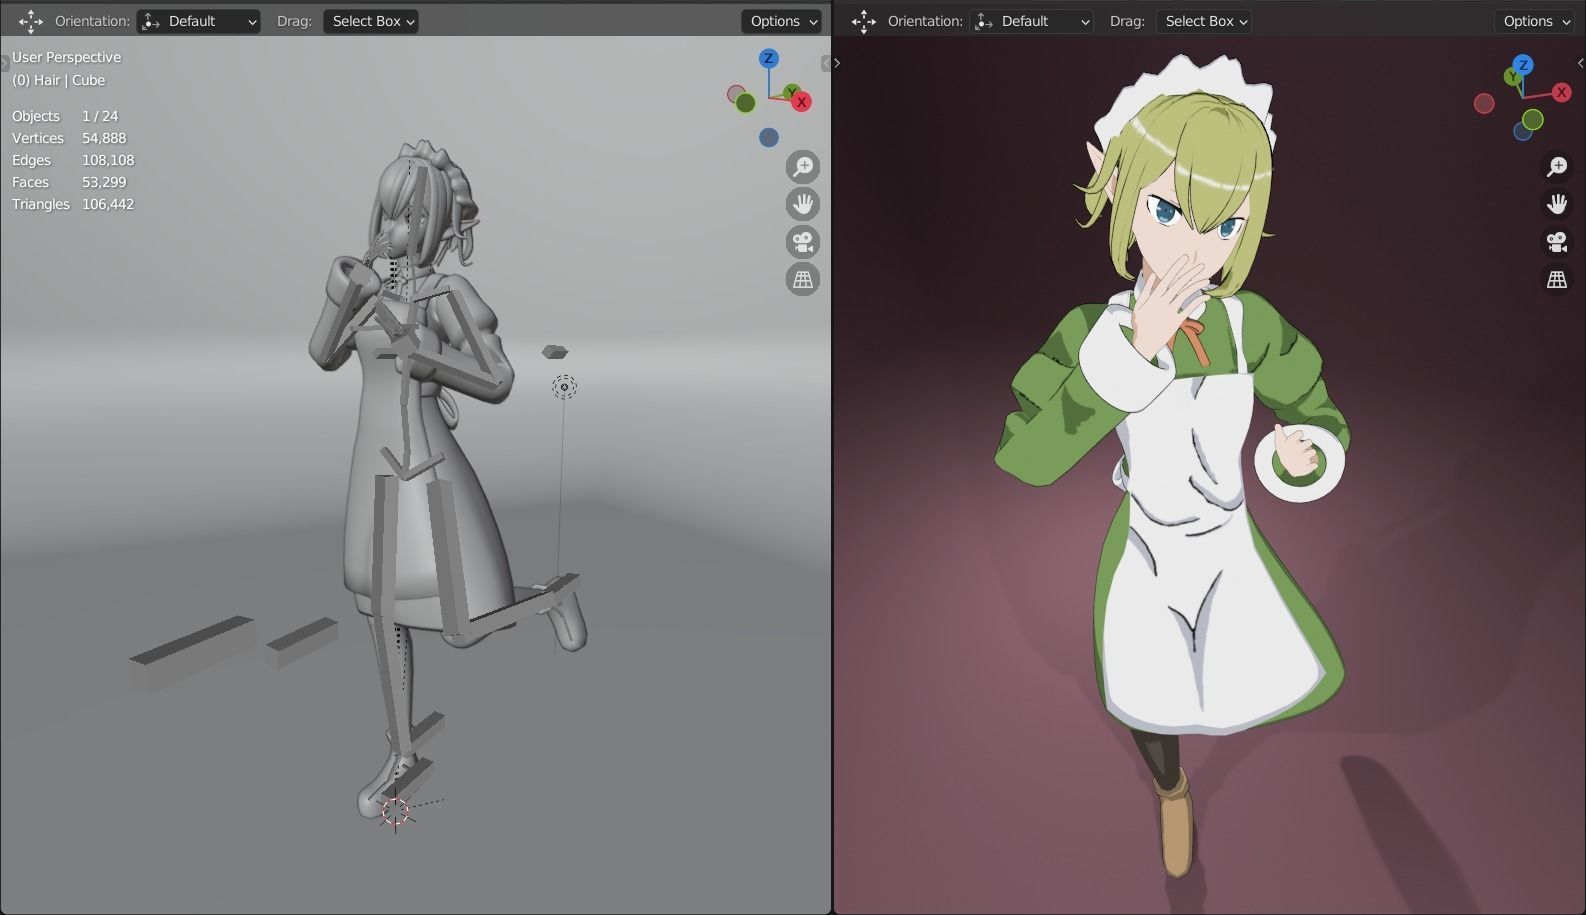The width and height of the screenshot is (1586, 915).
Task: Click zoom magnifier icon in left viewport
Action: (802, 167)
